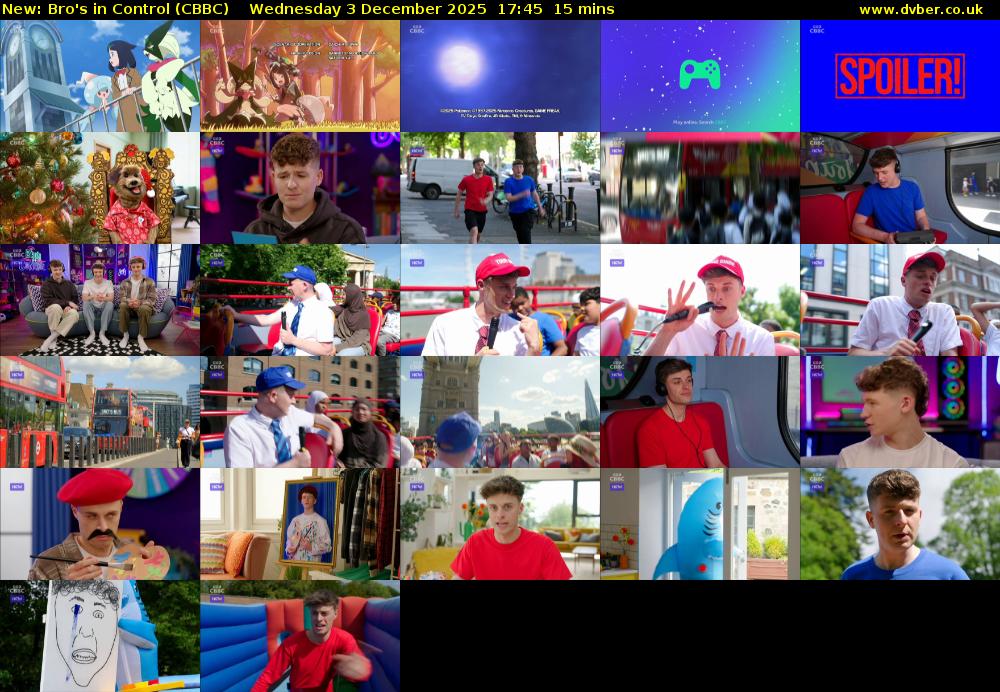Image resolution: width=1000 pixels, height=692 pixels.
Task: Click the CBBC logo on the SPOILER! thumbnail
Action: tap(817, 28)
